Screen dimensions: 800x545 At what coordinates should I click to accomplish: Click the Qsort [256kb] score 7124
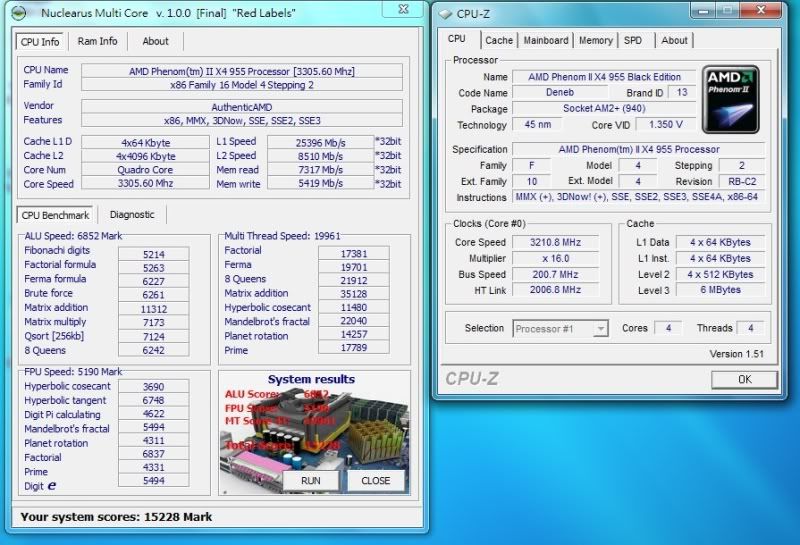pyautogui.click(x=154, y=336)
